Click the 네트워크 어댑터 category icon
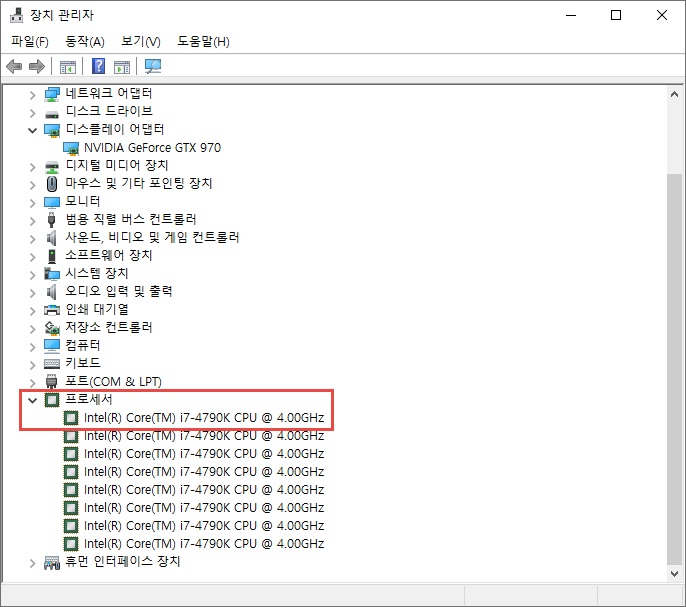686x607 pixels. (52, 94)
